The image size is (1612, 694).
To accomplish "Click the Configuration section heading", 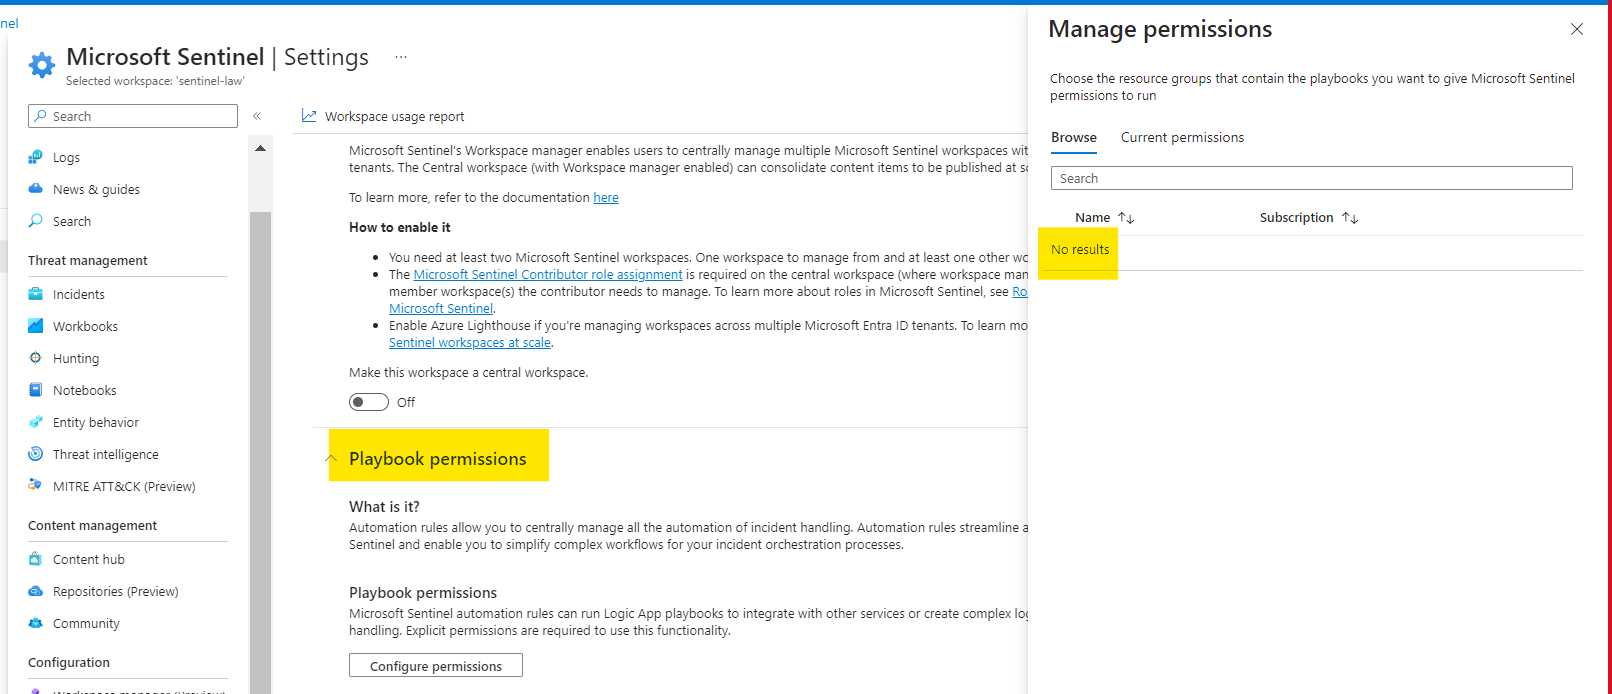I will [x=69, y=663].
